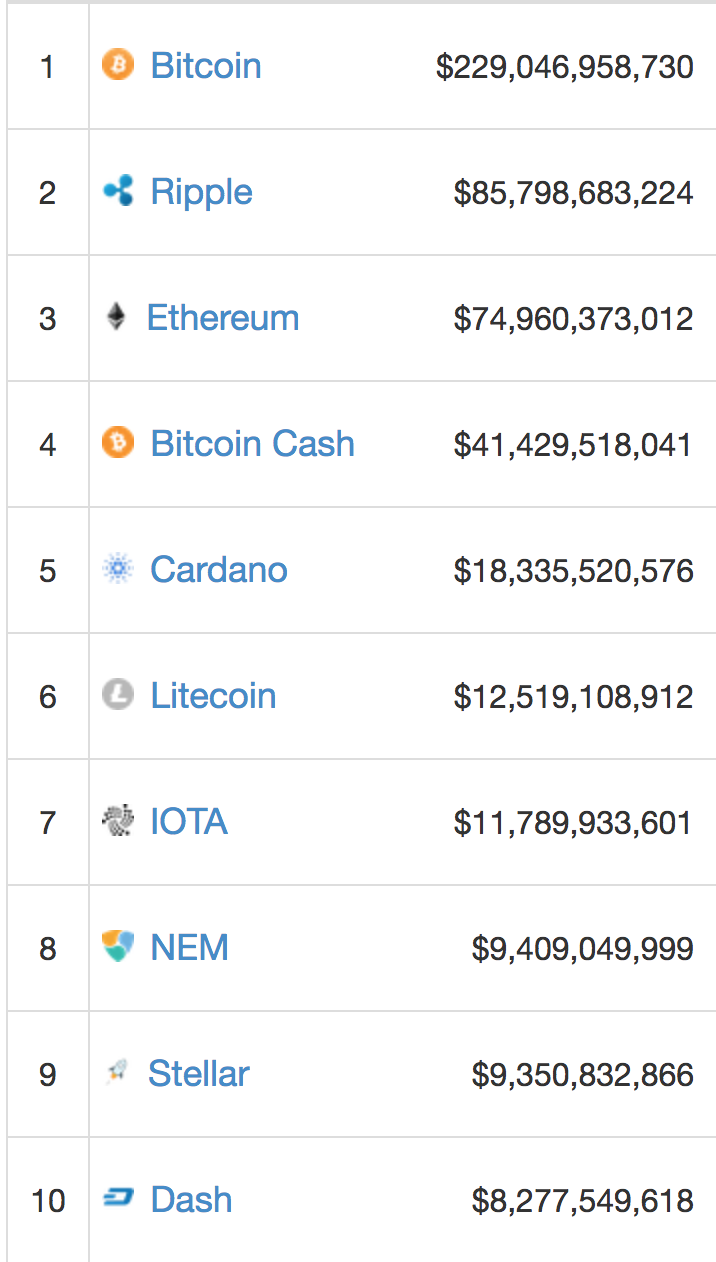
Task: Click the Bitcoin Cash logo icon
Action: pos(118,443)
